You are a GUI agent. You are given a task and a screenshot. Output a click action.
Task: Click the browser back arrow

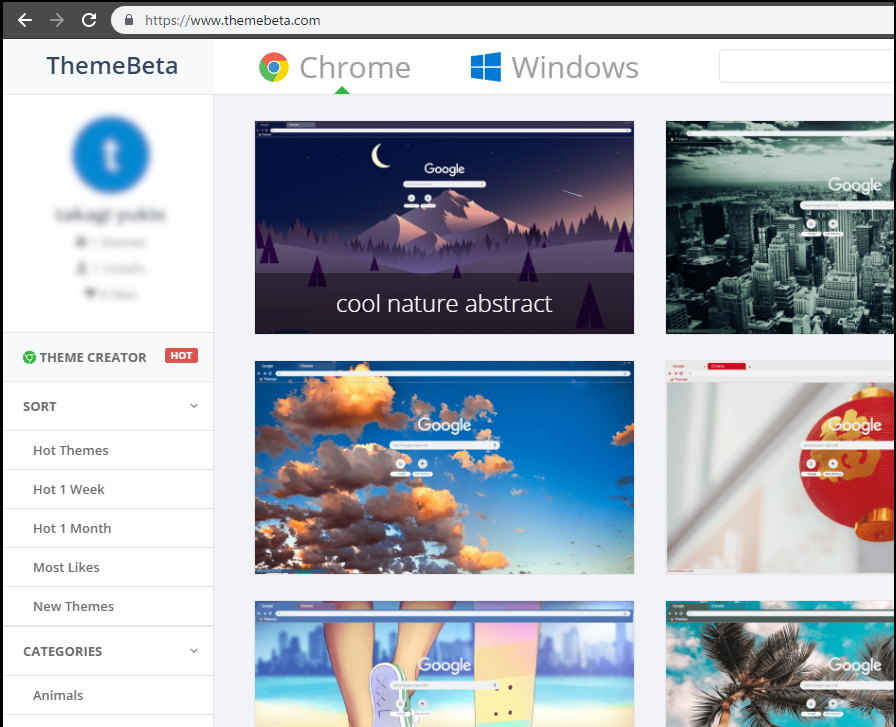click(25, 21)
